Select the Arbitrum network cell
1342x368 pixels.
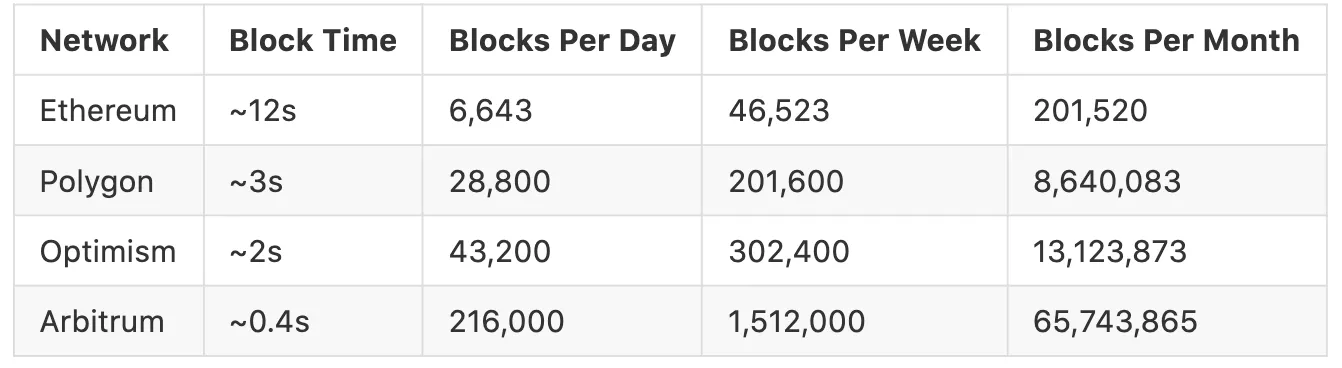102,322
